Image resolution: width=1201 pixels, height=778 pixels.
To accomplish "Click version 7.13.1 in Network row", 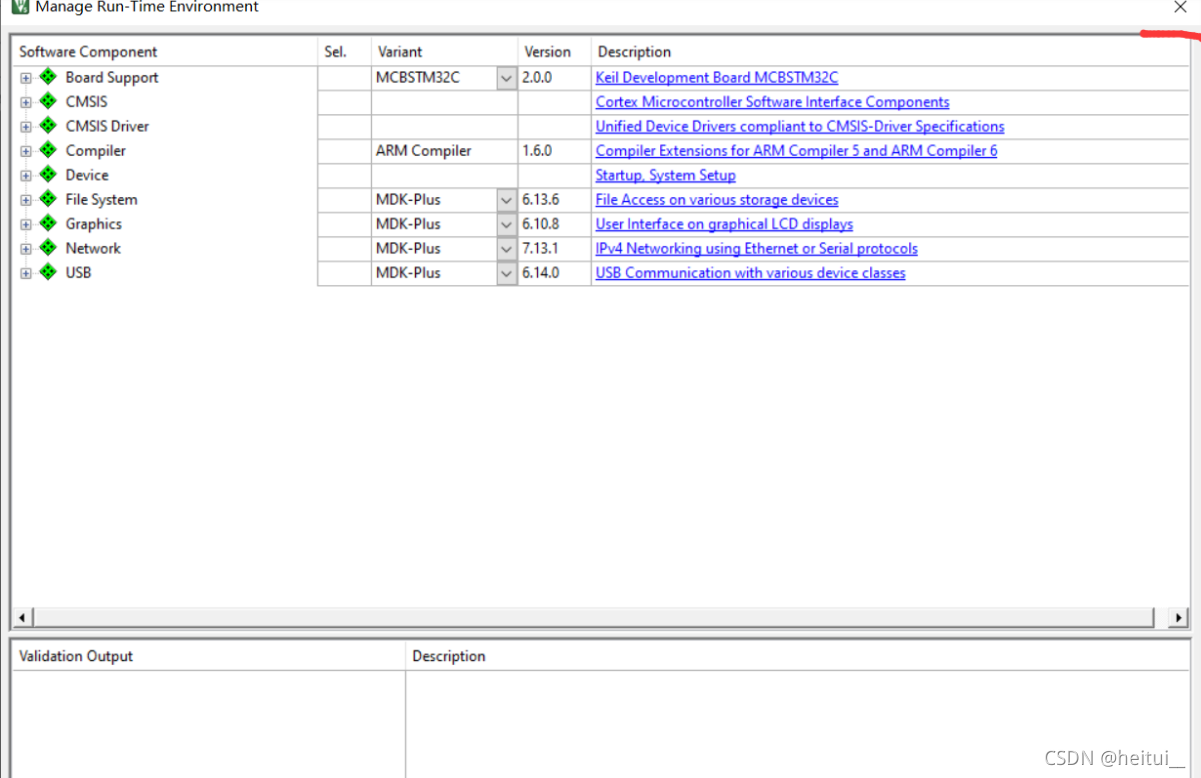I will point(541,248).
